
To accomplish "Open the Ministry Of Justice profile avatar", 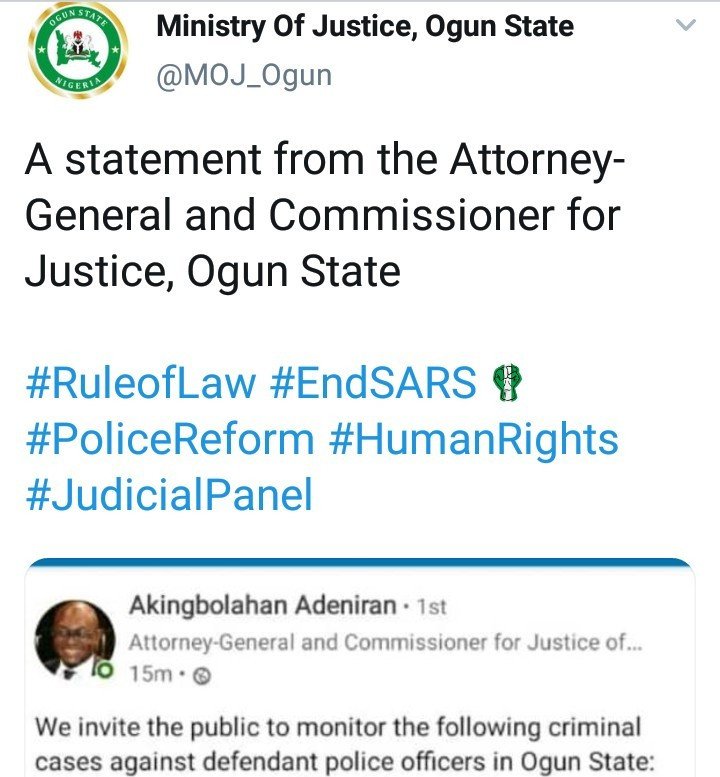I will [x=78, y=50].
